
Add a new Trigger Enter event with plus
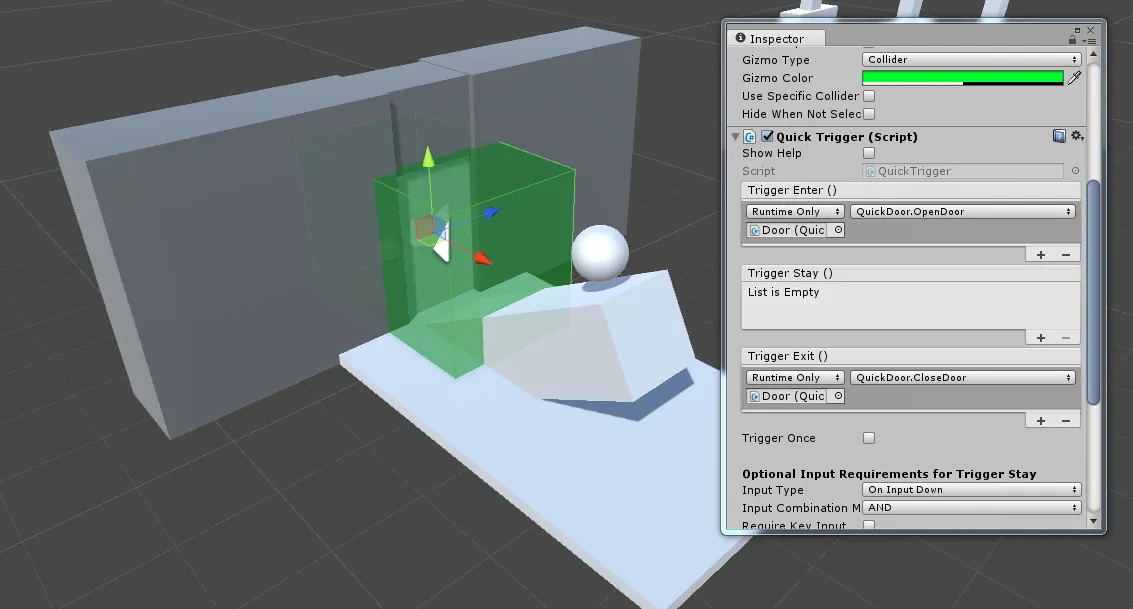pyautogui.click(x=1041, y=254)
